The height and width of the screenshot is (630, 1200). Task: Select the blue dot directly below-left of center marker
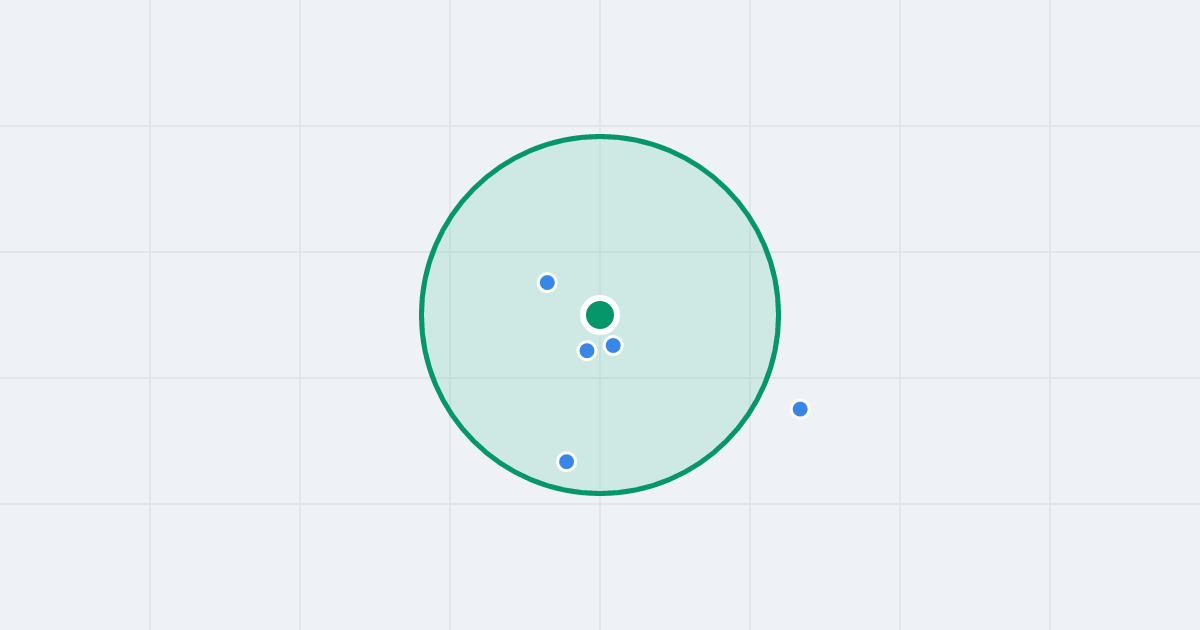pyautogui.click(x=587, y=351)
